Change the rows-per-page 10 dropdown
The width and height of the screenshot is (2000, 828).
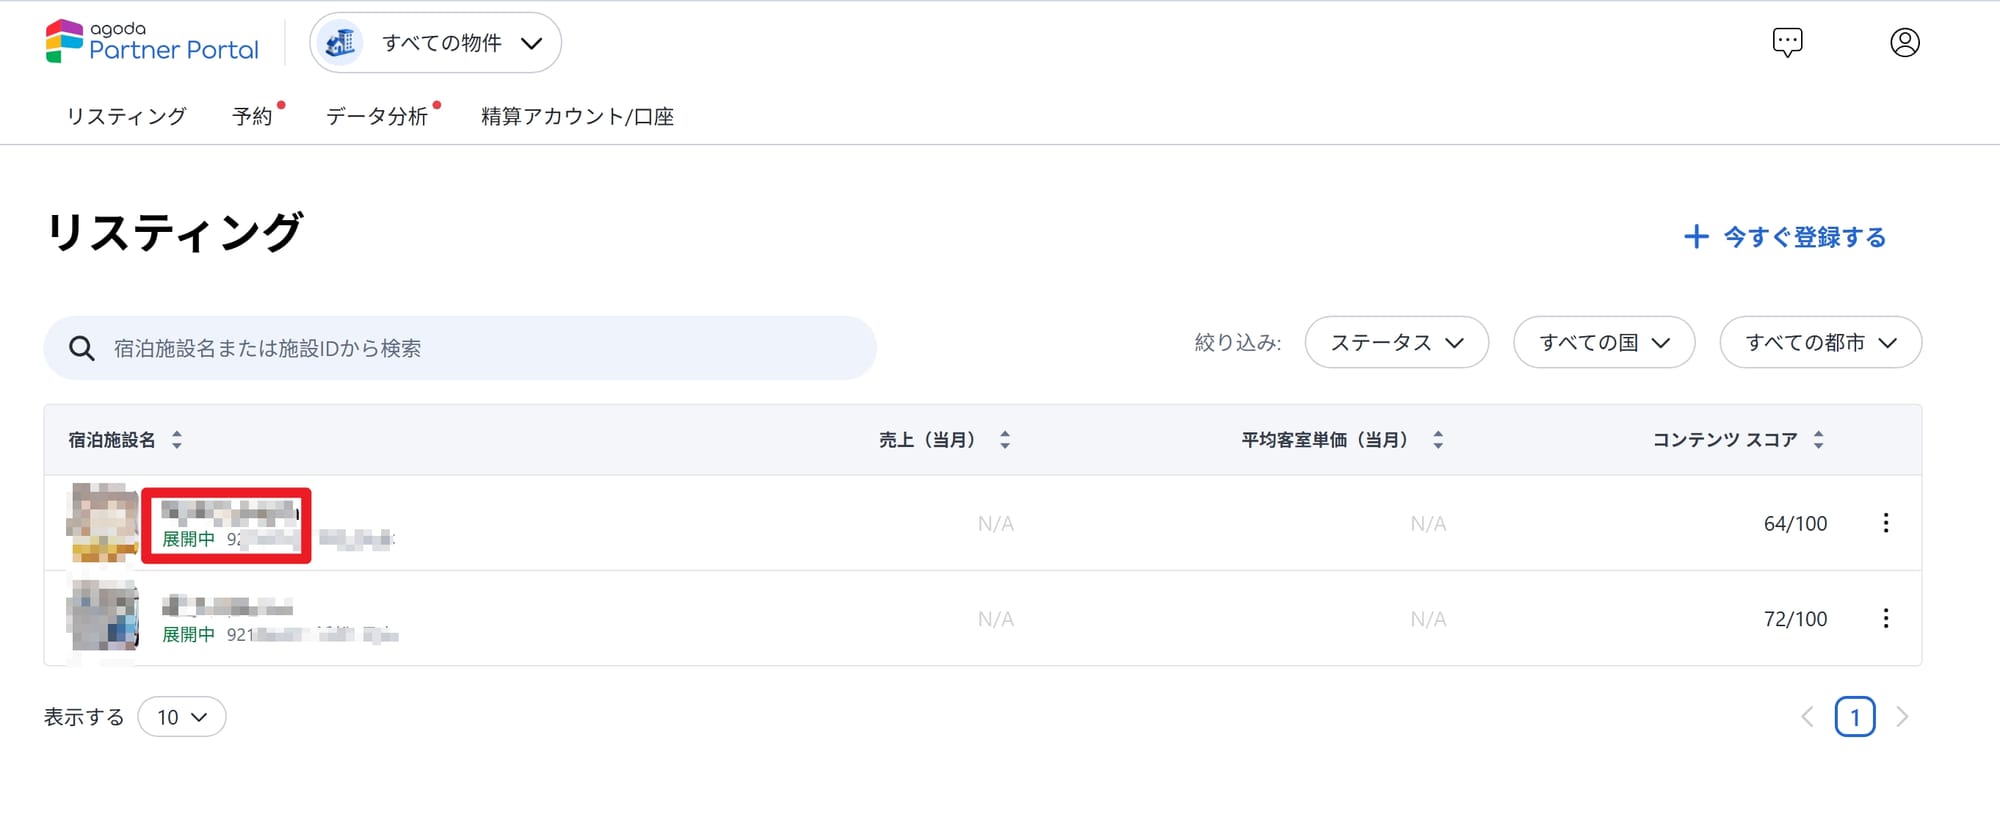(182, 717)
